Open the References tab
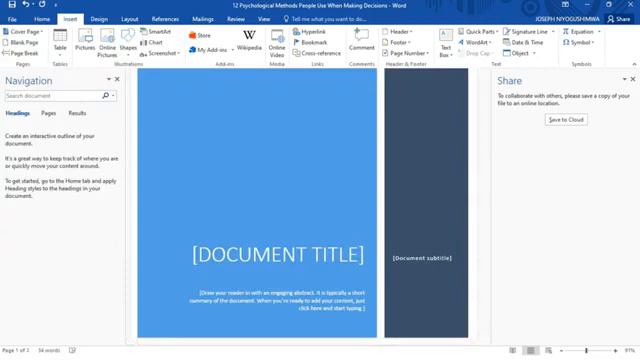Image resolution: width=640 pixels, height=360 pixels. pos(165,19)
